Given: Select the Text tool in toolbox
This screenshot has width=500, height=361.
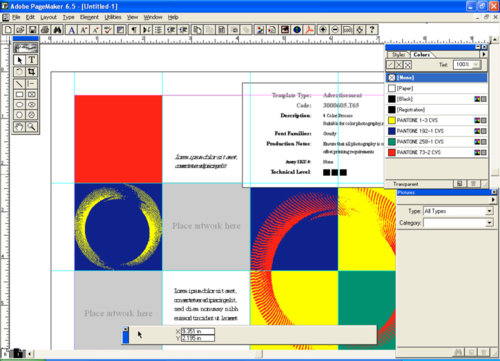Looking at the screenshot, I should (x=31, y=60).
